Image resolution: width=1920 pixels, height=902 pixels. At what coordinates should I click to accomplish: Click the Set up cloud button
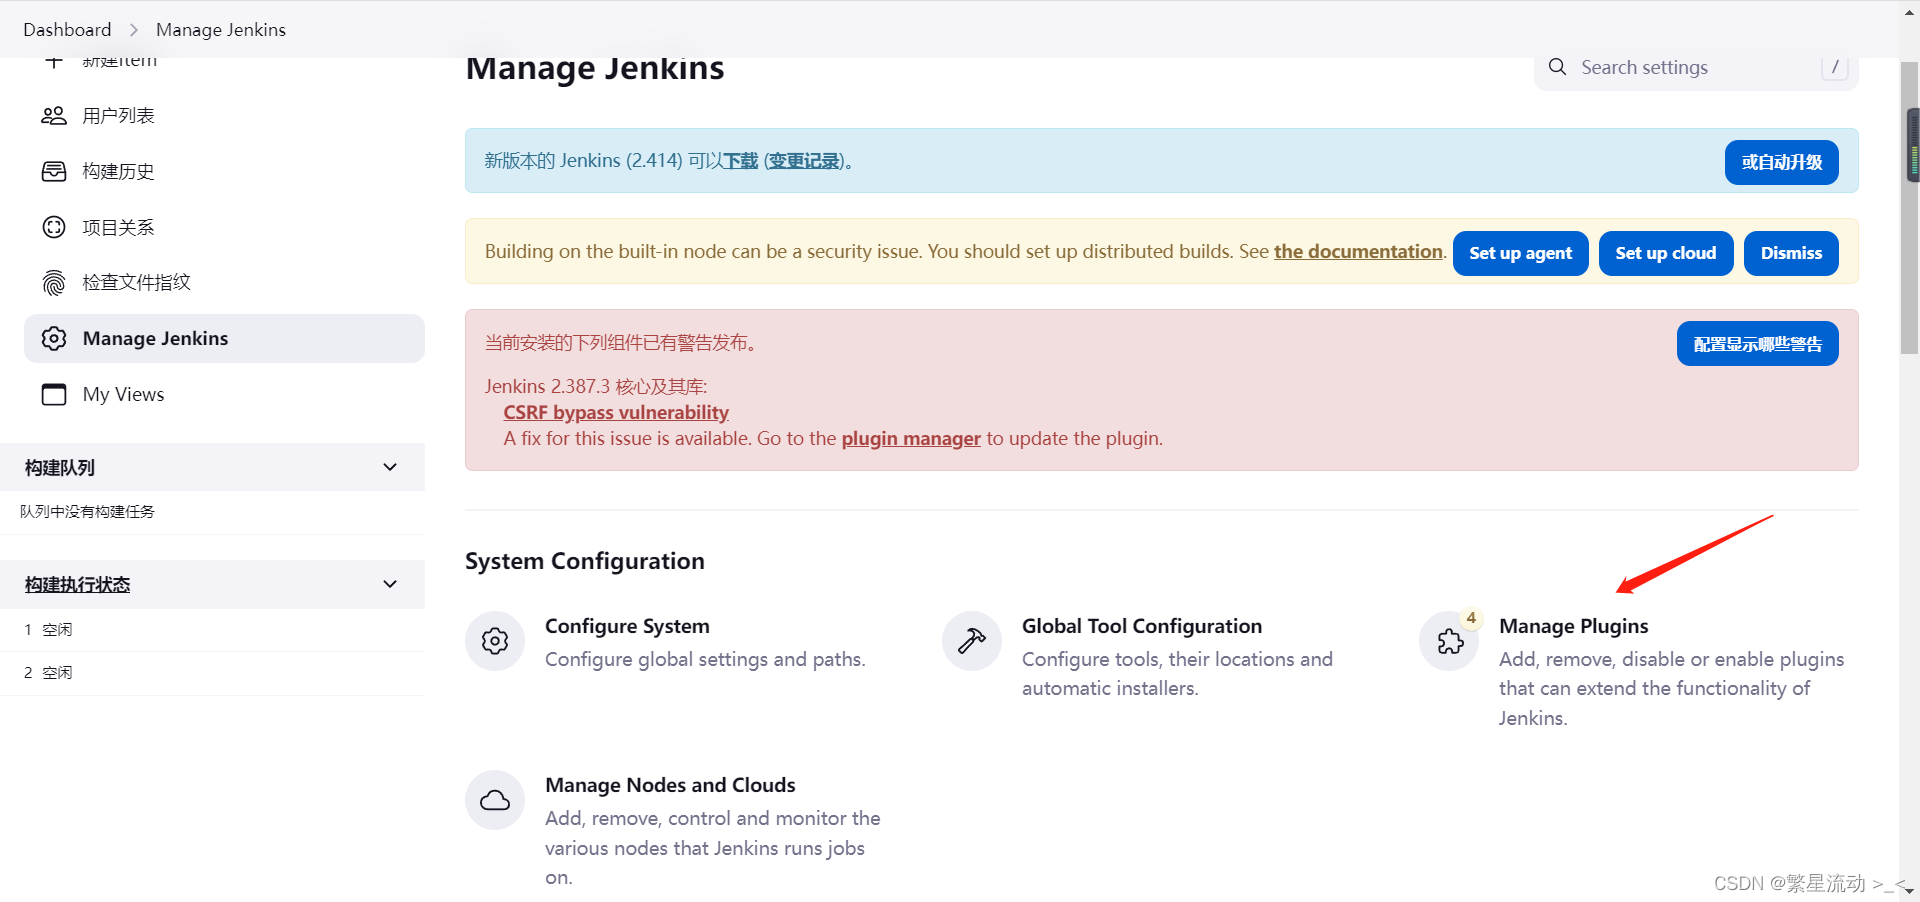point(1665,253)
